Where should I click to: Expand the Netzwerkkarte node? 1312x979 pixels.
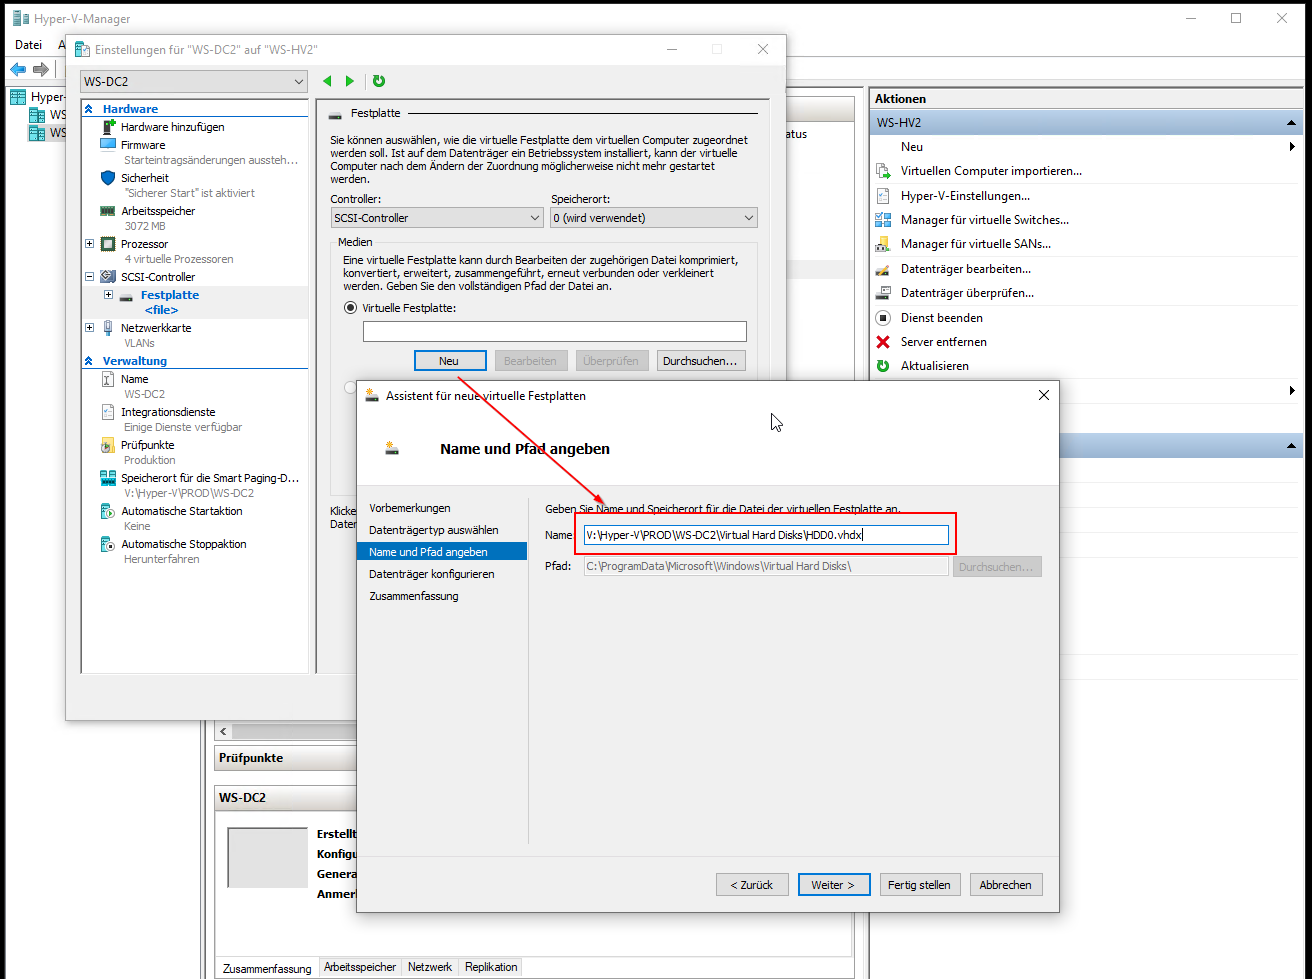90,328
